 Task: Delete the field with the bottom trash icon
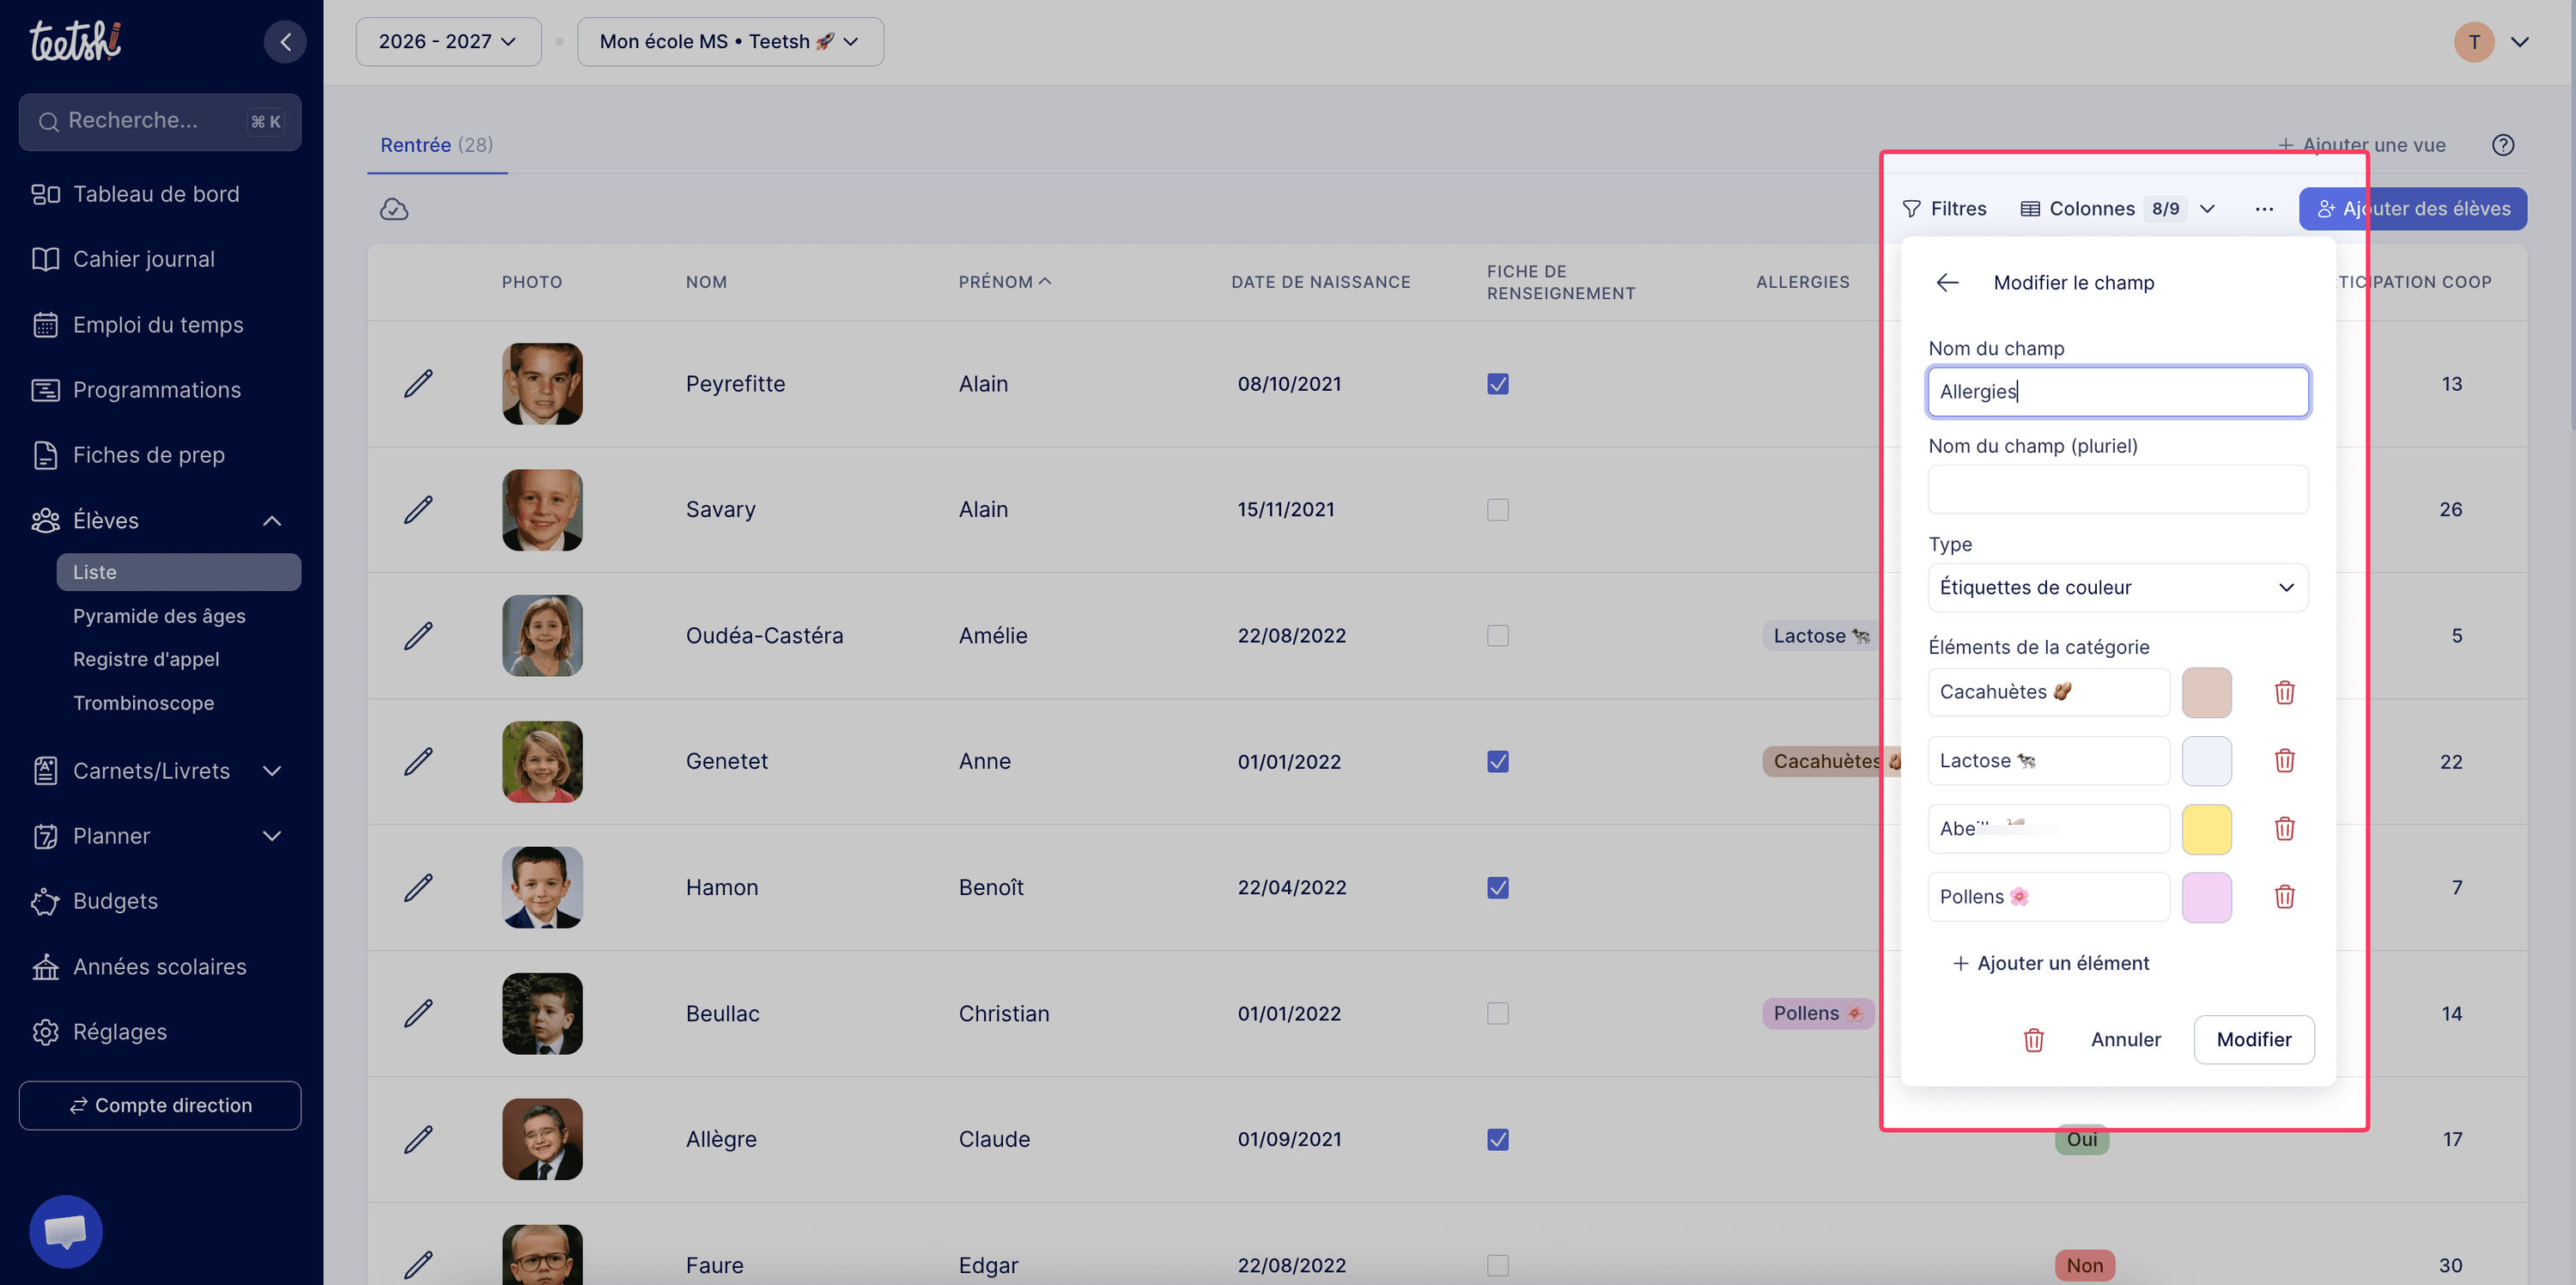tap(2033, 1040)
